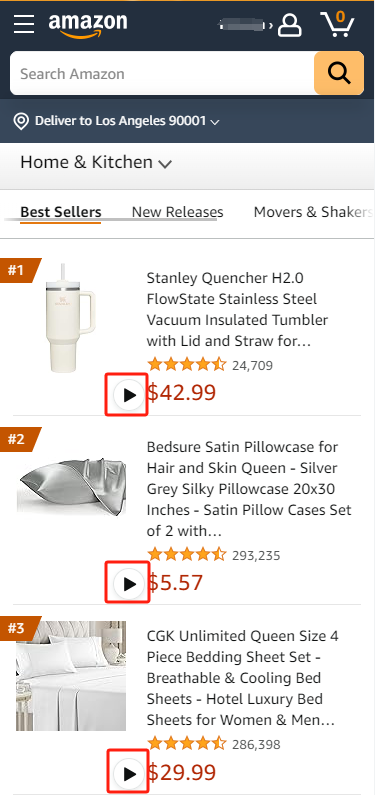Viewport: 375px width, 795px height.
Task: Click the delivery location pin icon
Action: (21, 121)
